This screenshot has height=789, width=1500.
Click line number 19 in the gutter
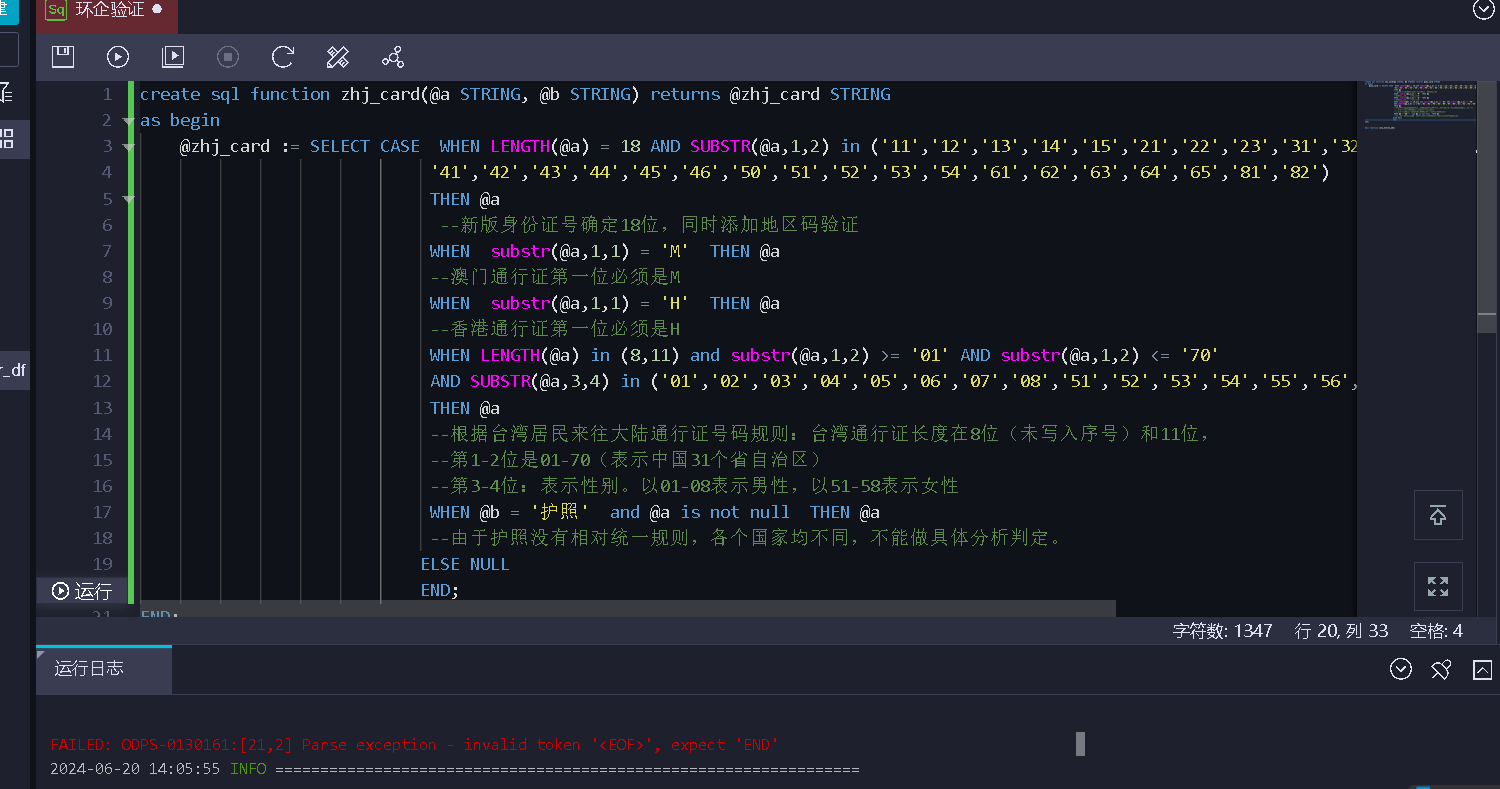pos(102,564)
